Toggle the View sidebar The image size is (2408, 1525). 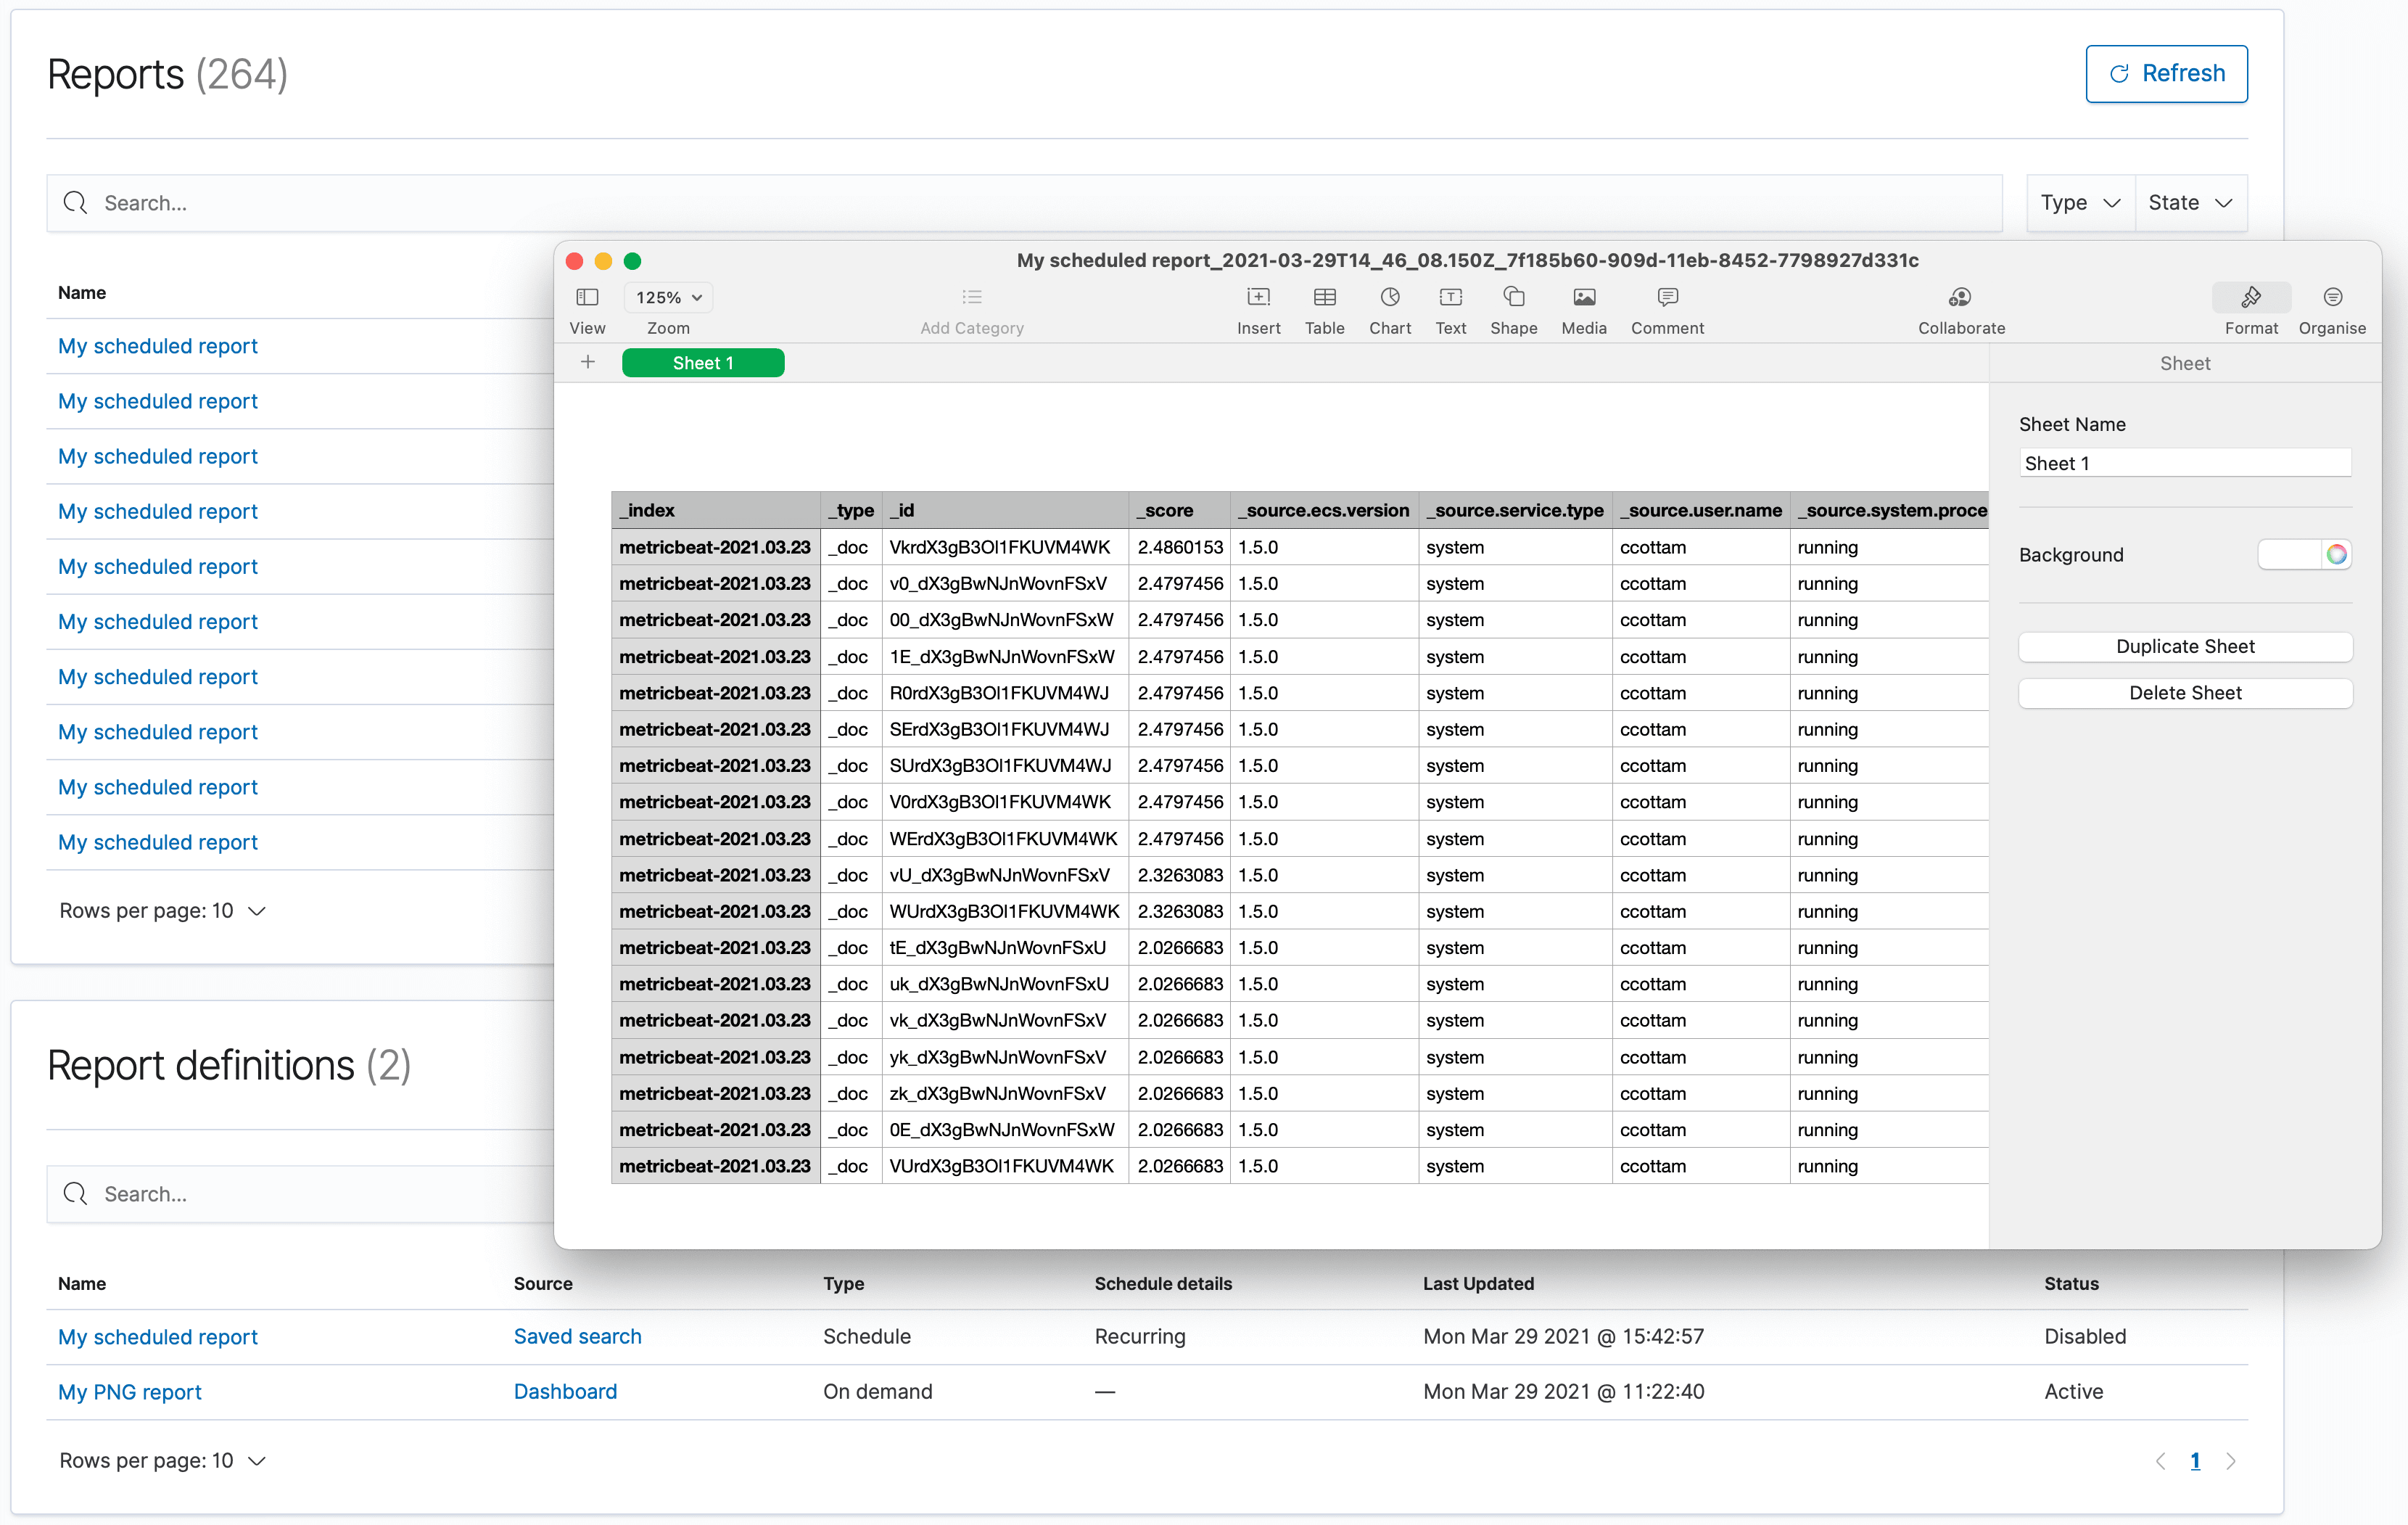(x=587, y=297)
